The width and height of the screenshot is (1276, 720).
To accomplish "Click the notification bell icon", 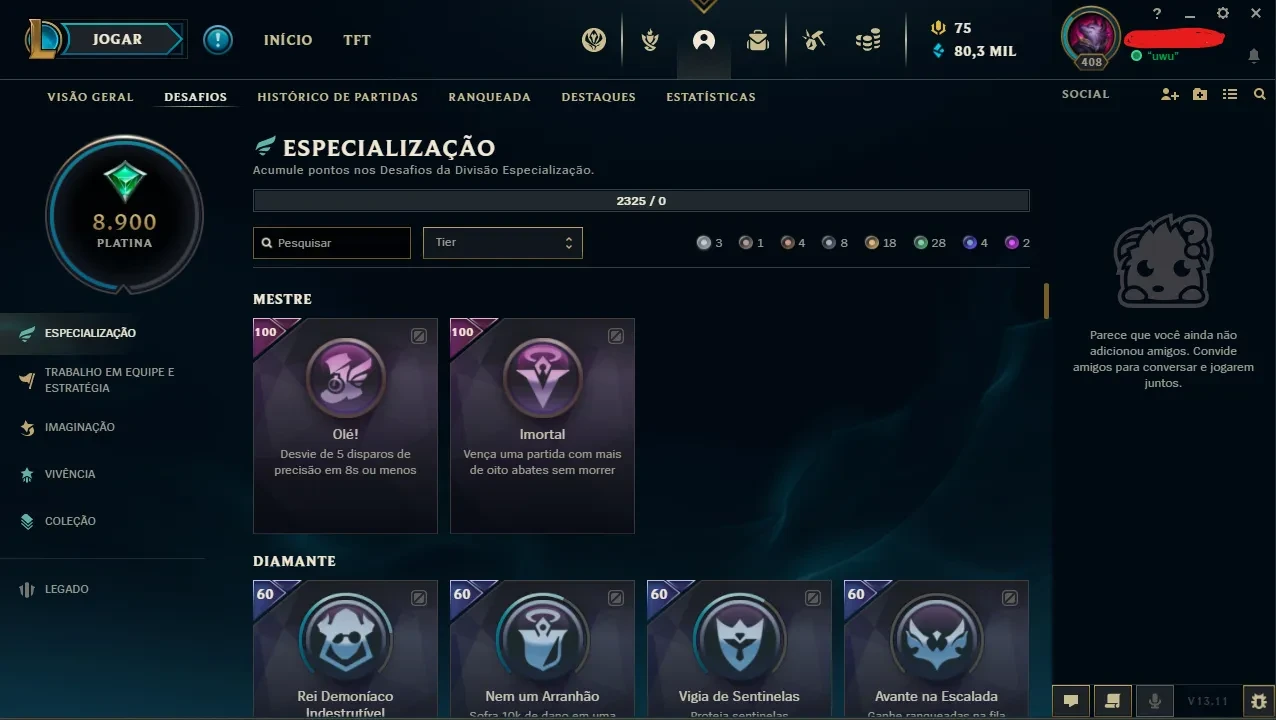I will pyautogui.click(x=1253, y=56).
